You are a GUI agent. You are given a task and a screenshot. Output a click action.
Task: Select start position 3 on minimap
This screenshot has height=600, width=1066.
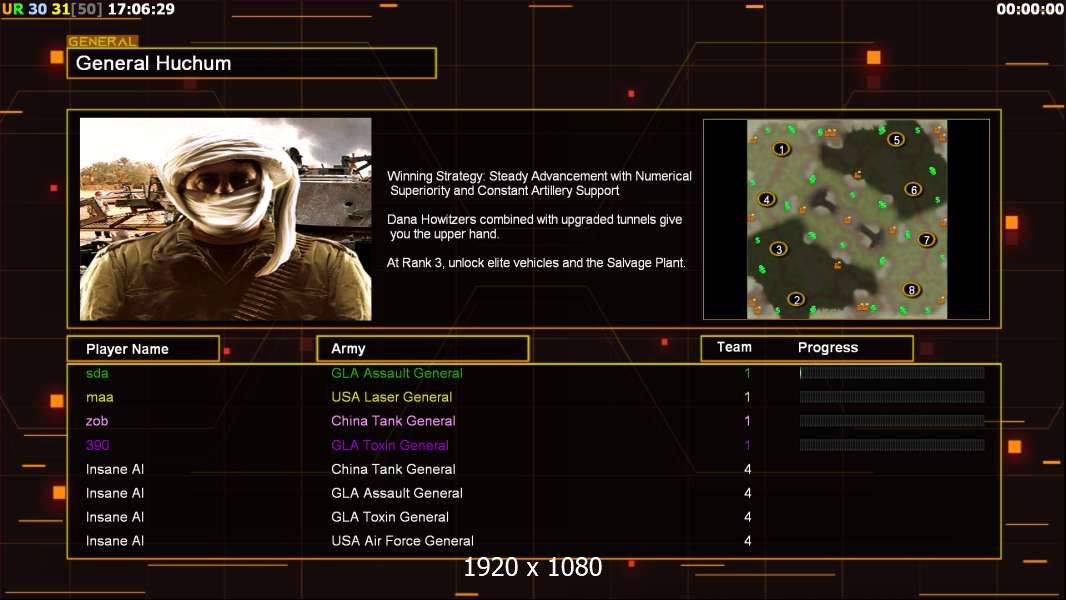(778, 249)
